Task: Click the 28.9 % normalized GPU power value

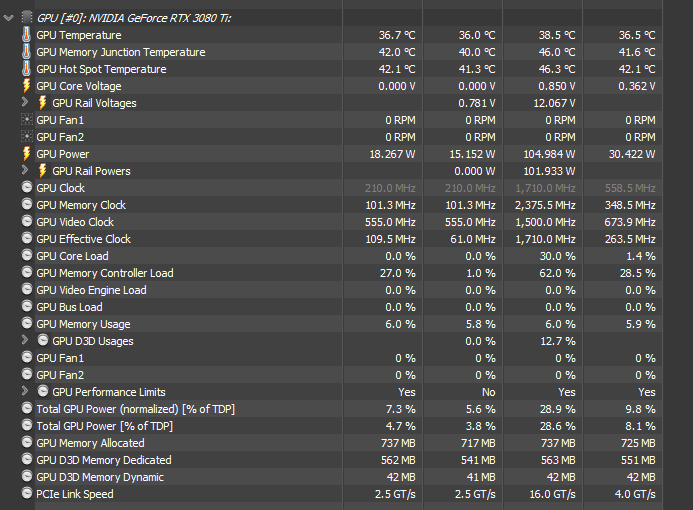Action: 557,409
